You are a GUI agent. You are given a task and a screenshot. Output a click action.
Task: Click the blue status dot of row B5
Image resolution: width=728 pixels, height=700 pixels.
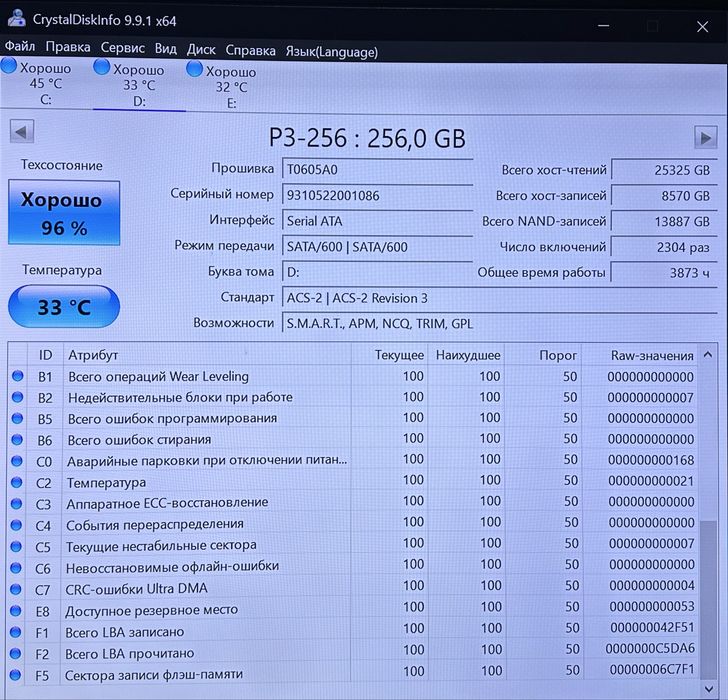pos(17,418)
